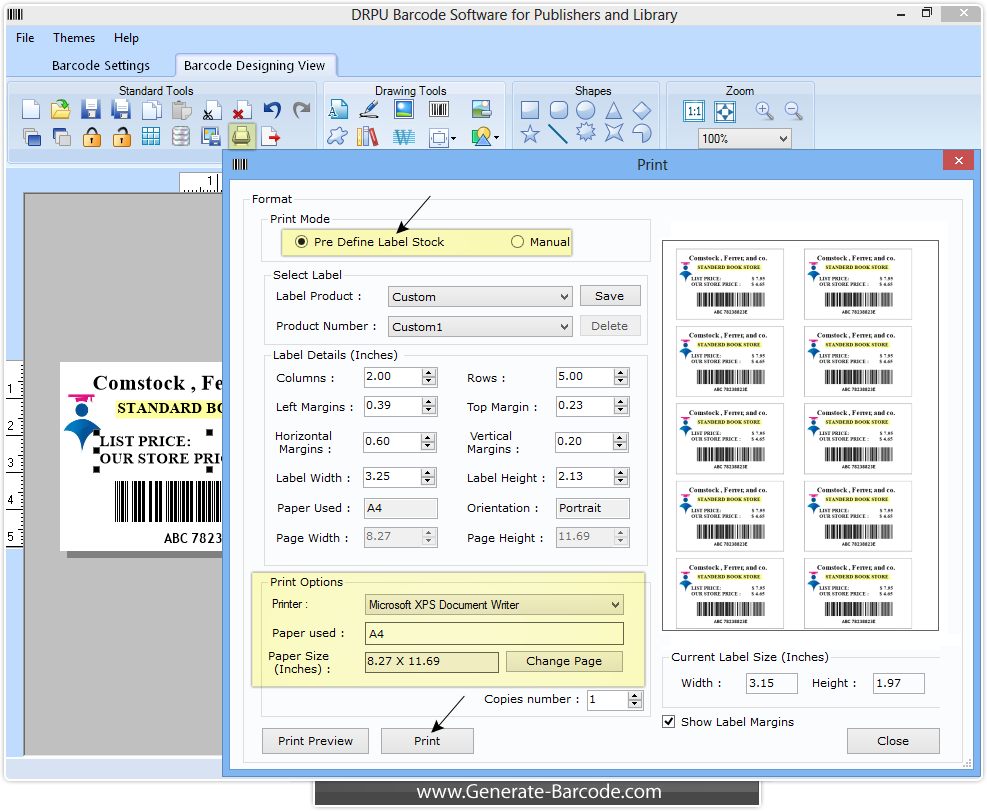Click the Change Page button
987x811 pixels.
[x=564, y=661]
